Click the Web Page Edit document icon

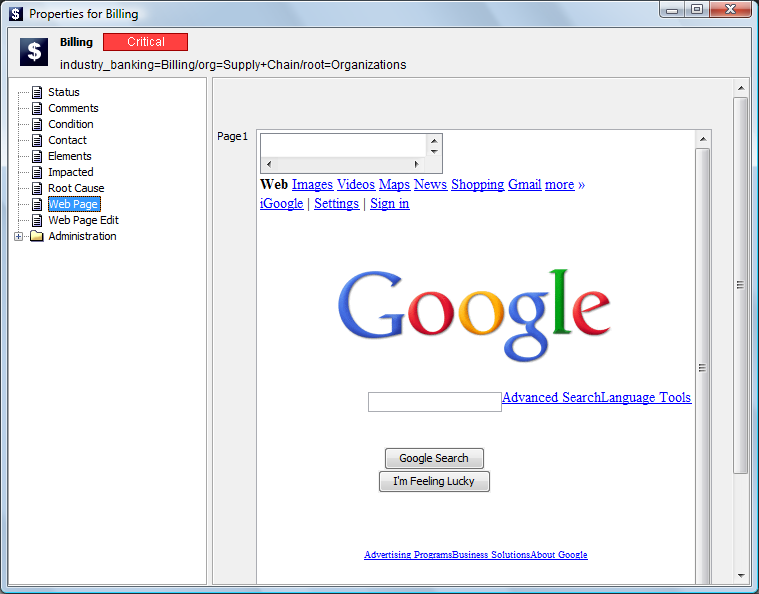coord(37,220)
